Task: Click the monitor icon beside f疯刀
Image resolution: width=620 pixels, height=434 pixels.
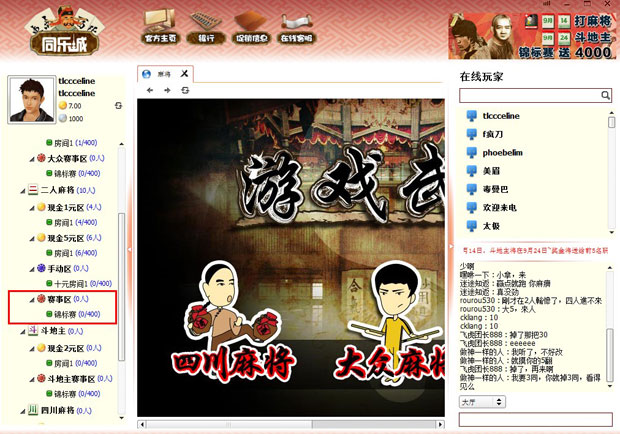Action: click(471, 134)
